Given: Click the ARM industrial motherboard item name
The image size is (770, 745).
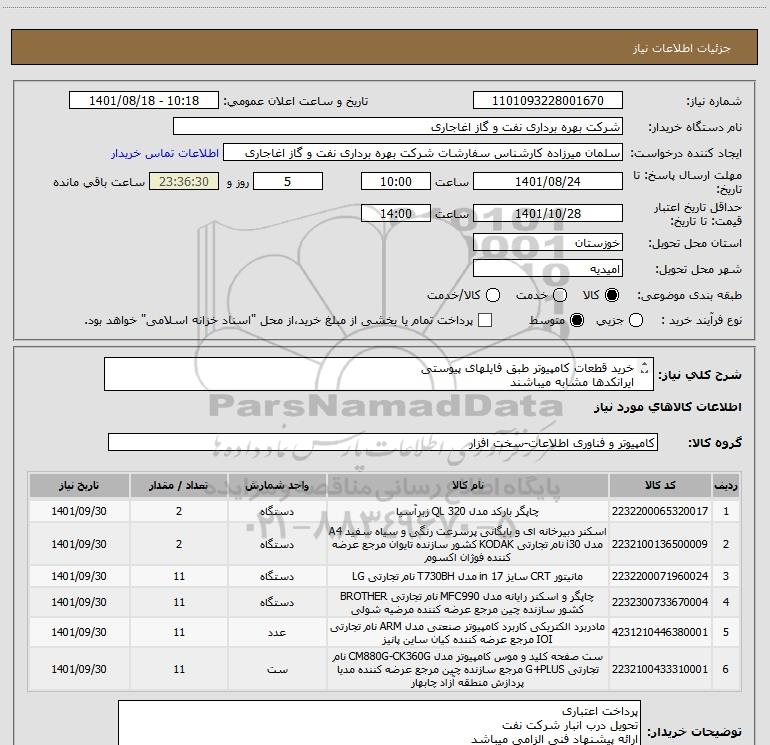Looking at the screenshot, I should (x=468, y=633).
